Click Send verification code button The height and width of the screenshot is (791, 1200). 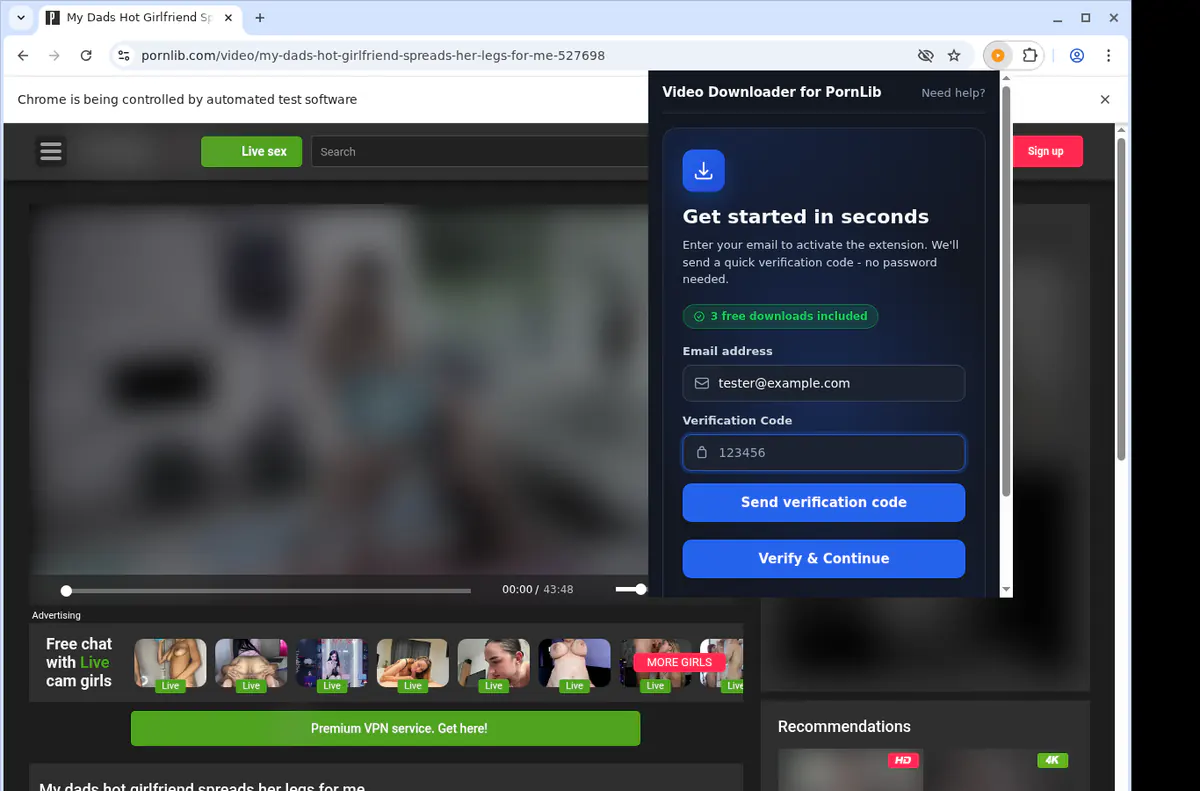824,503
